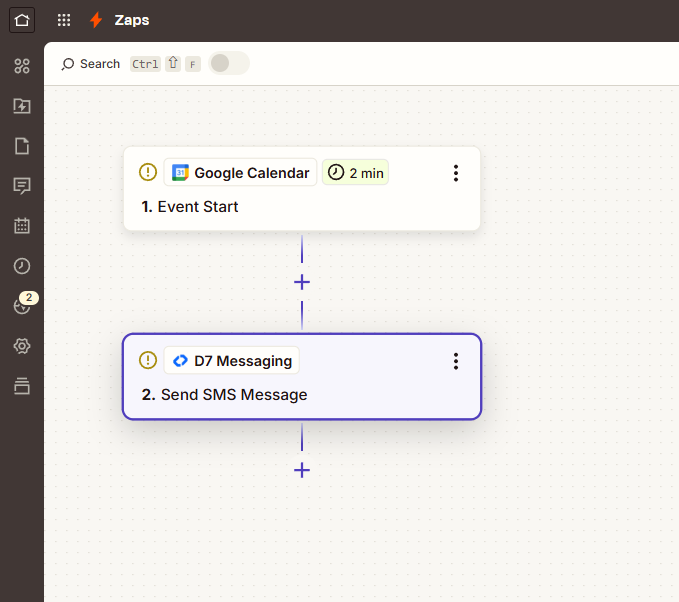Select the 2. Send SMS Message text
Screen dimensions: 679x602
click(x=224, y=395)
